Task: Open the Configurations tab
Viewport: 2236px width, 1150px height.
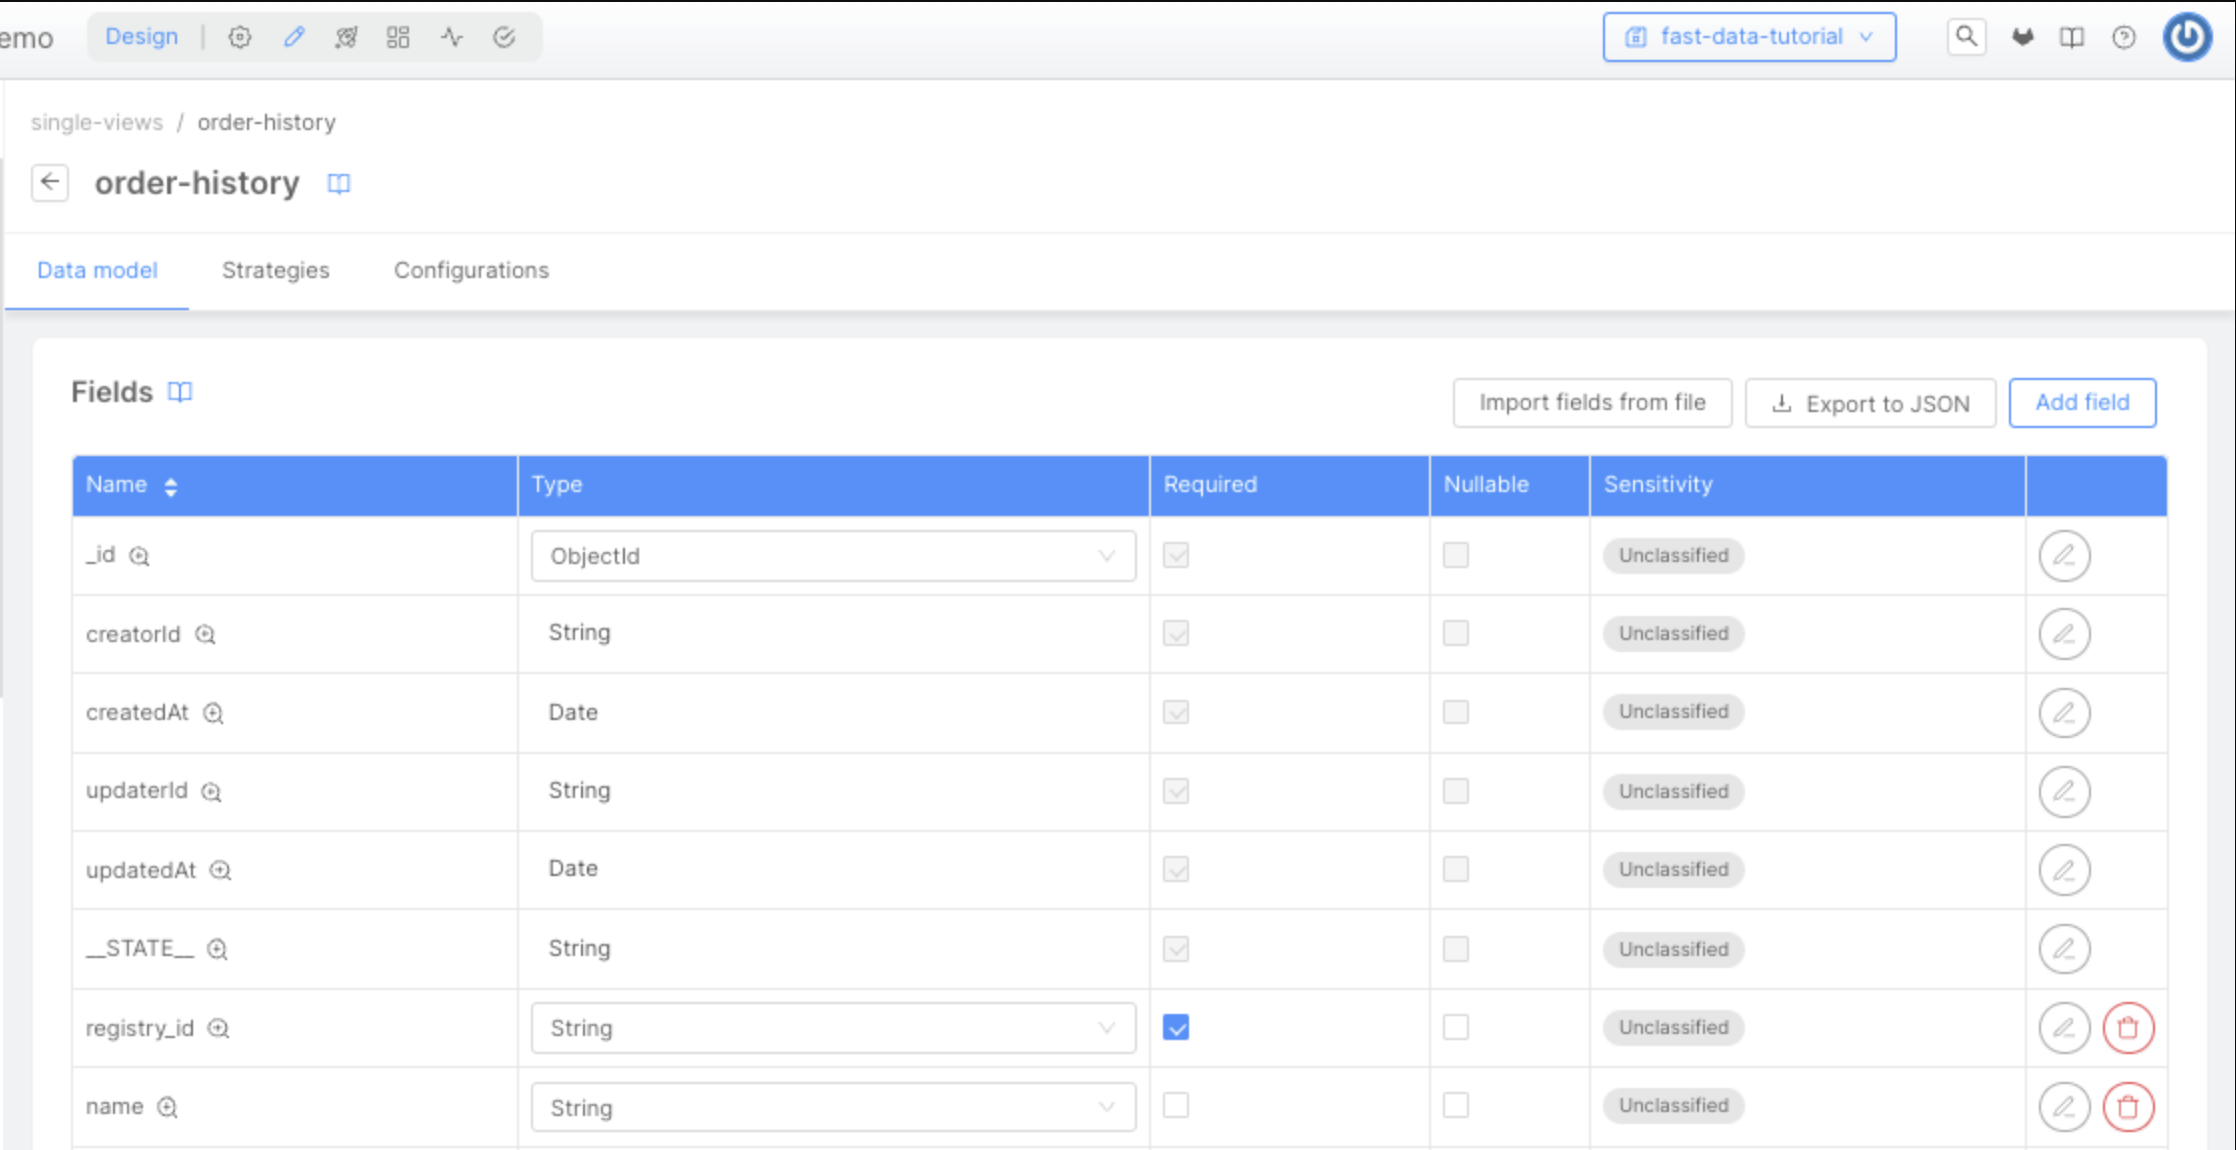Action: point(471,270)
